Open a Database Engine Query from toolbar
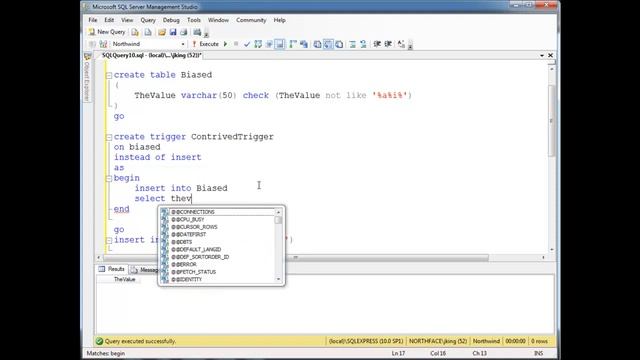The image size is (640, 360). [135, 32]
